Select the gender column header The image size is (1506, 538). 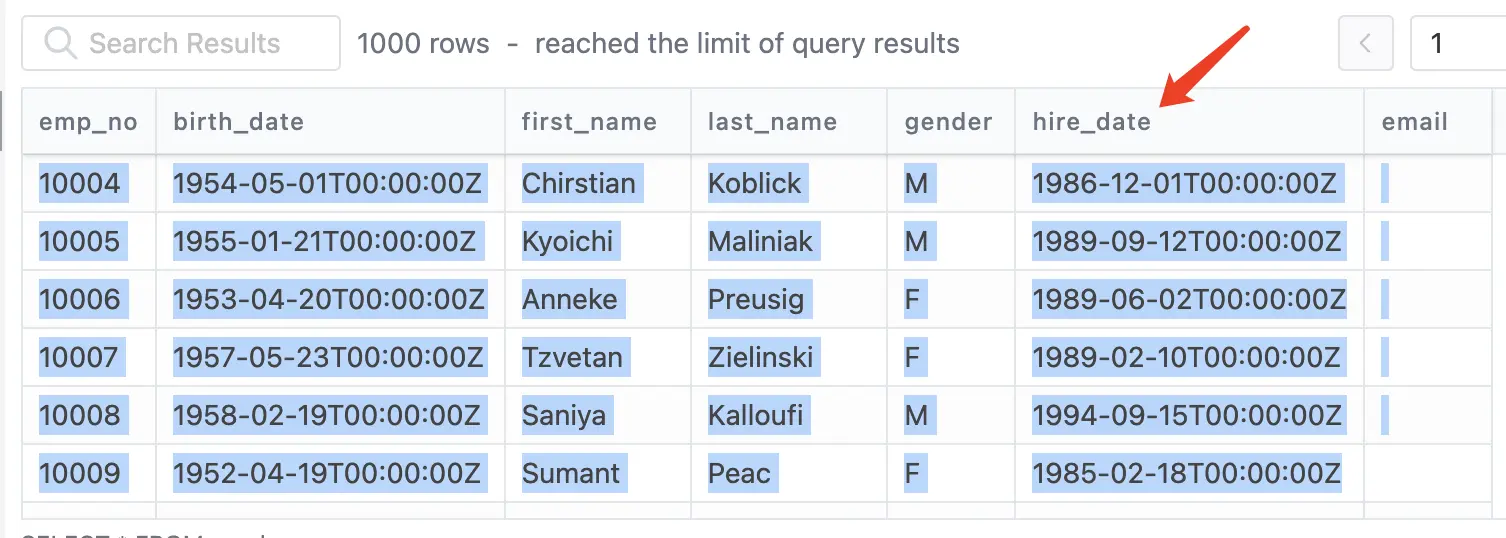951,122
